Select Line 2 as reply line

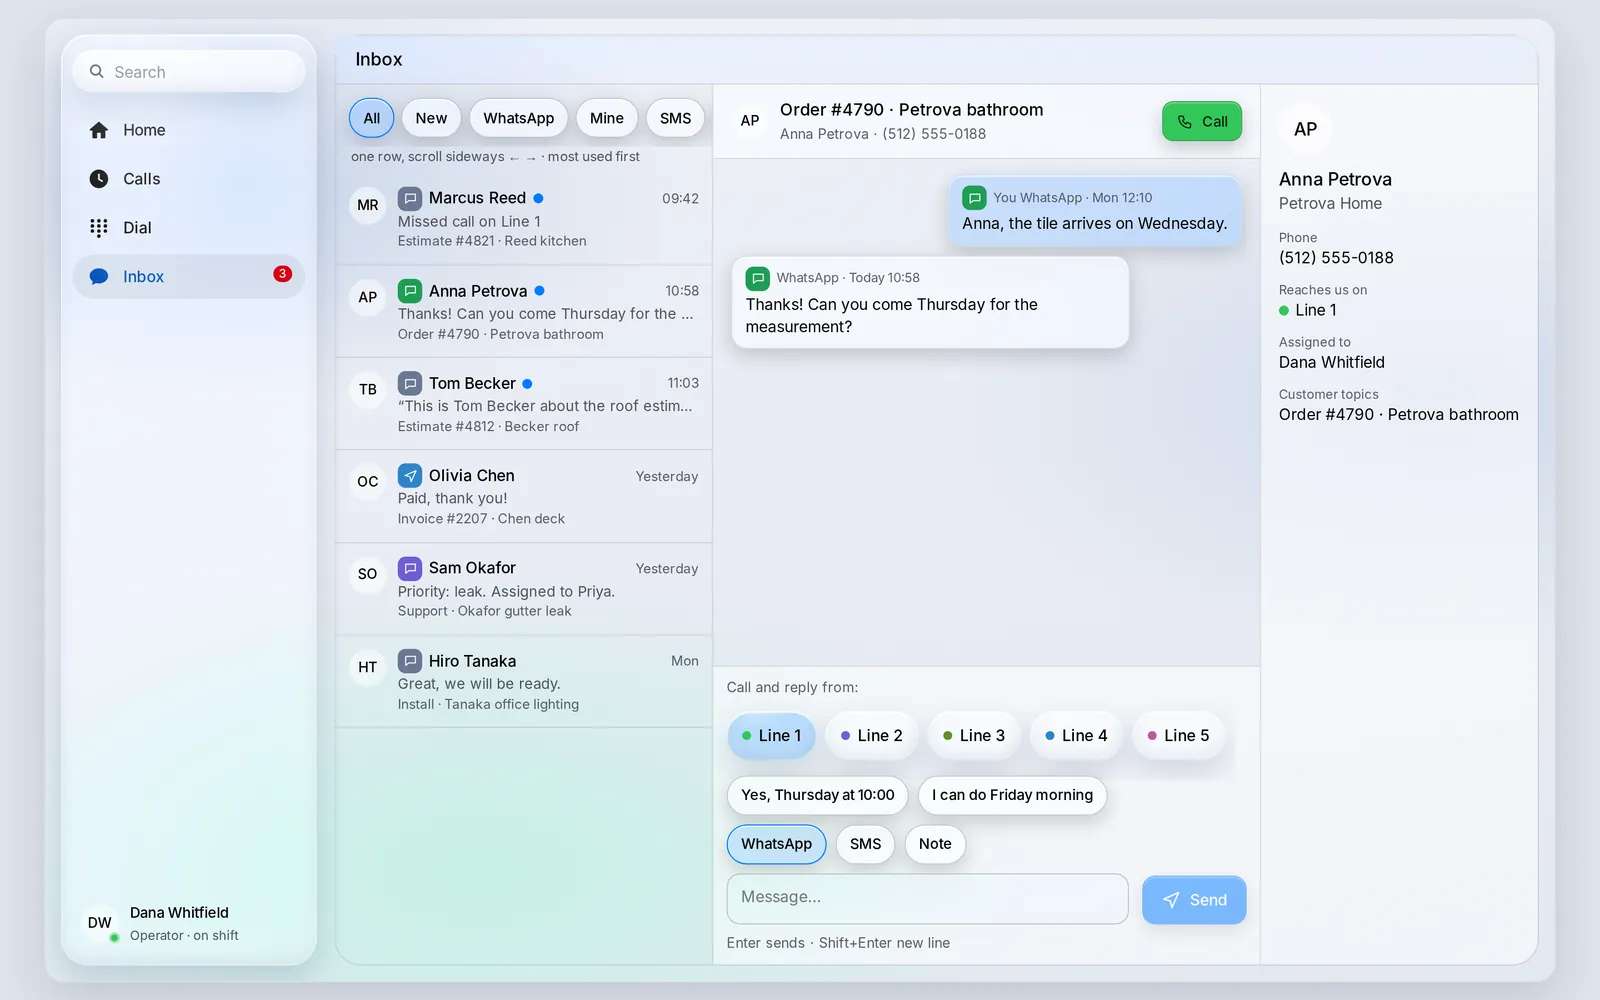coord(872,736)
